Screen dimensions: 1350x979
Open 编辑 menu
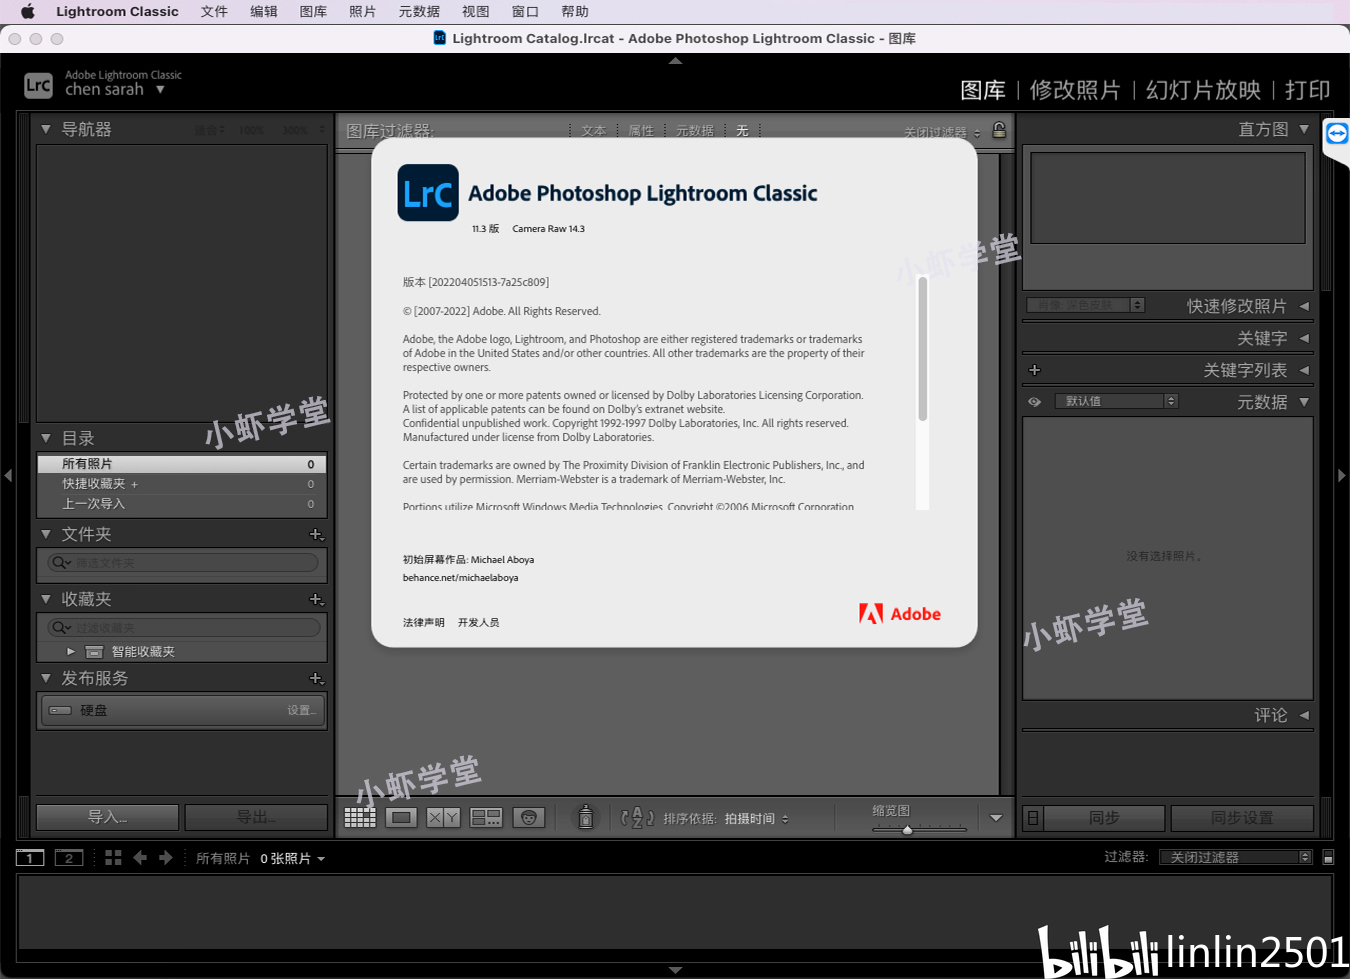click(264, 12)
